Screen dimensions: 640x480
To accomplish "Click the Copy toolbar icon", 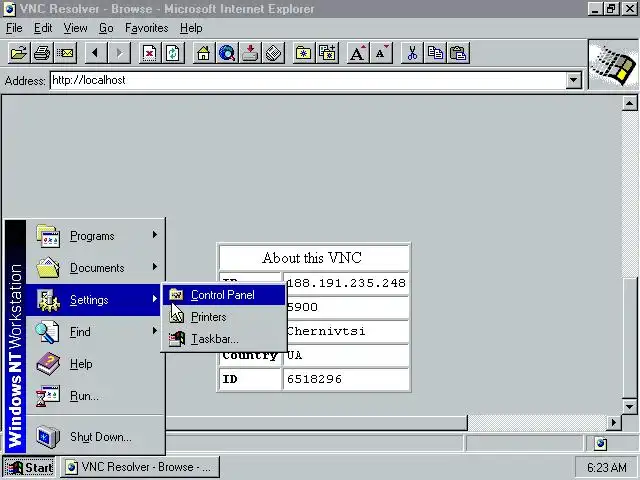I will [x=435, y=53].
